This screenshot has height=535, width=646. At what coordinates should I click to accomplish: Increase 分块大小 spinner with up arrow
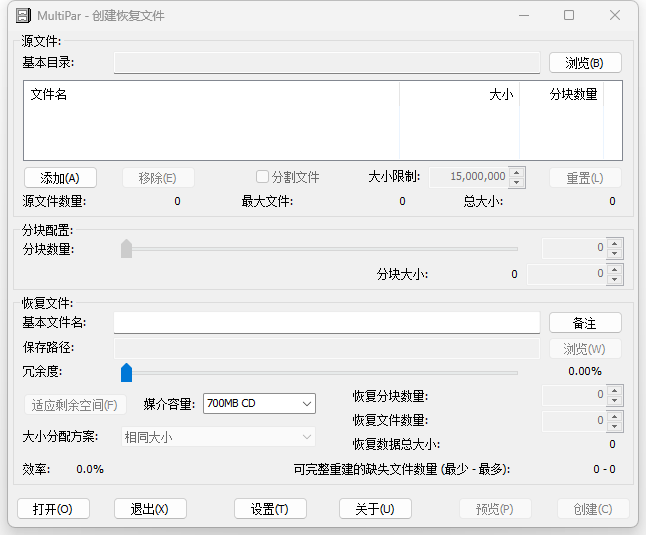click(615, 269)
